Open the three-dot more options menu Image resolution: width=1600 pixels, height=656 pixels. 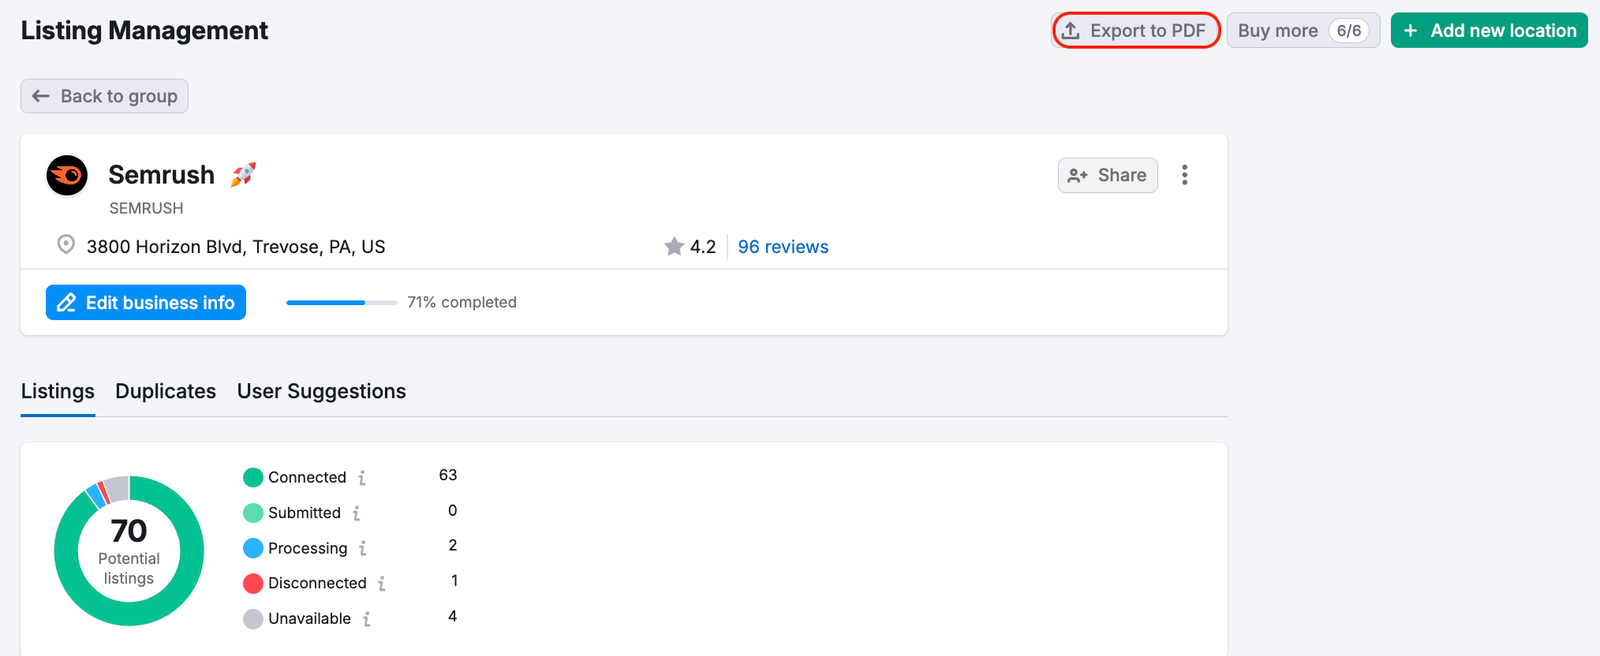1185,175
